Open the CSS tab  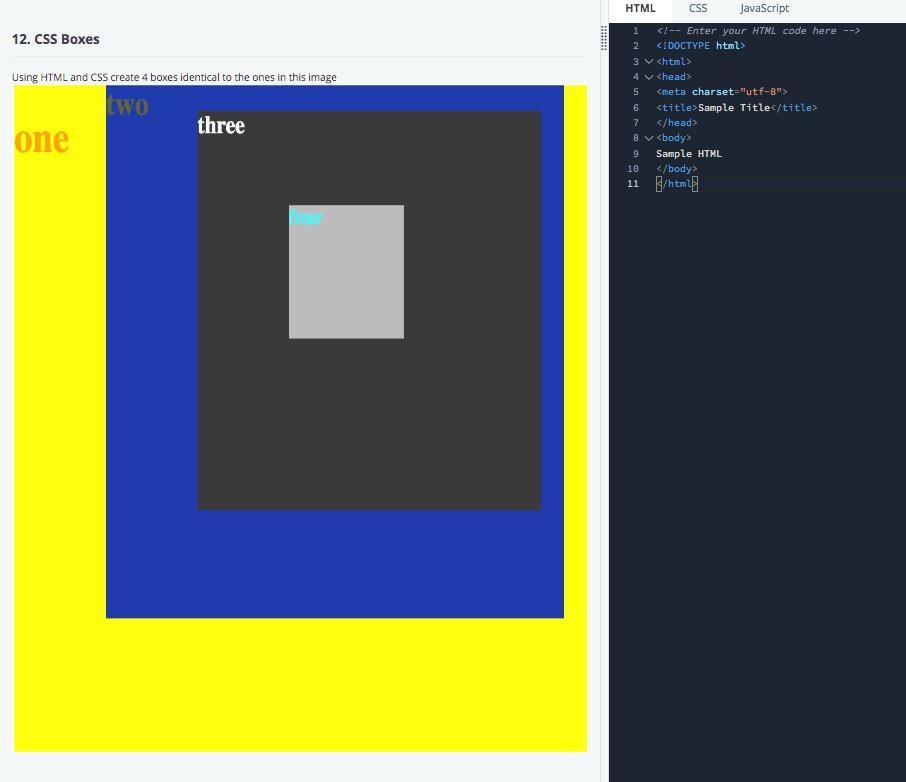click(697, 9)
